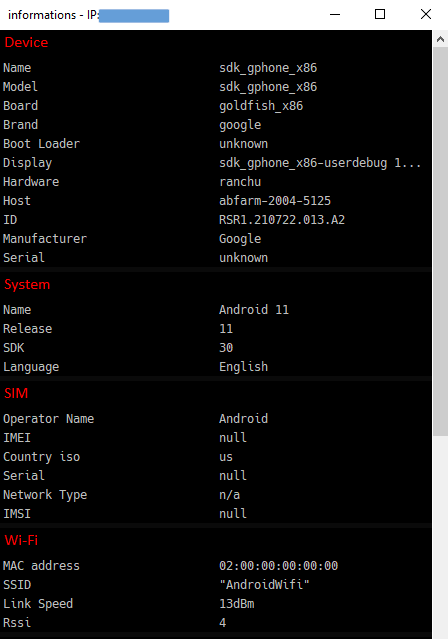Viewport: 448px width, 639px height.
Task: Select the System section header
Action: coord(27,284)
